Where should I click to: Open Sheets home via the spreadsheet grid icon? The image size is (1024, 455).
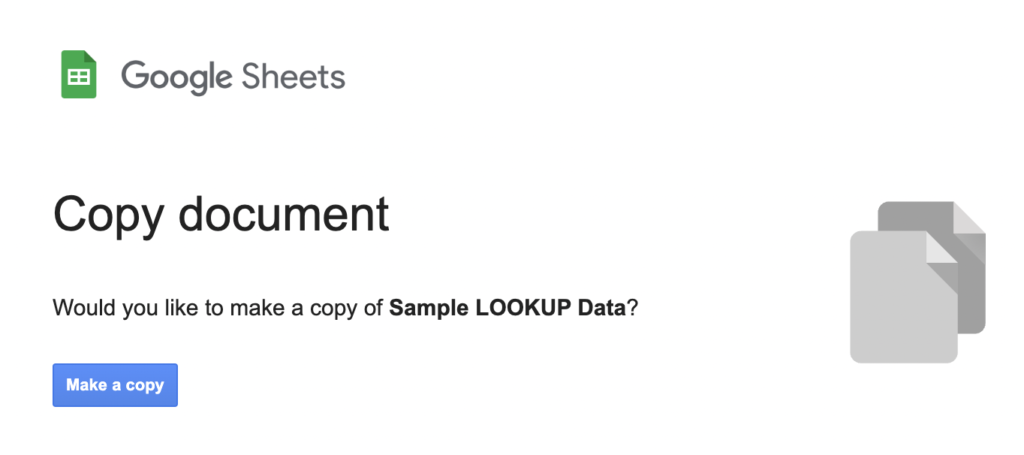pyautogui.click(x=78, y=74)
